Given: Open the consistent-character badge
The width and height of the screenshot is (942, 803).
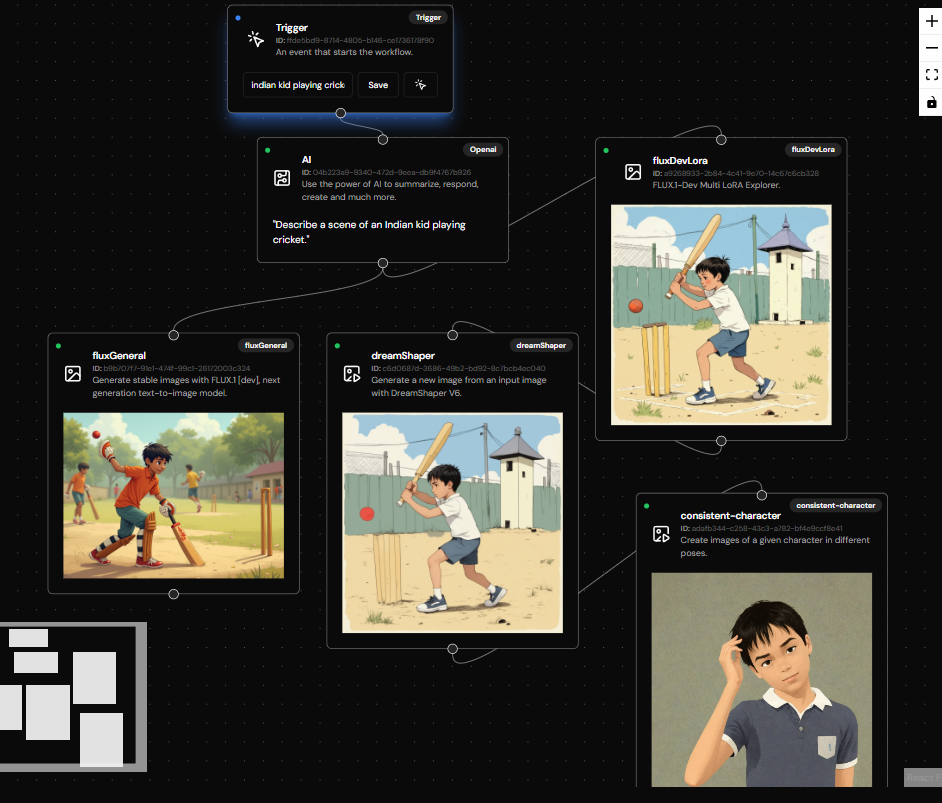Looking at the screenshot, I should (836, 505).
